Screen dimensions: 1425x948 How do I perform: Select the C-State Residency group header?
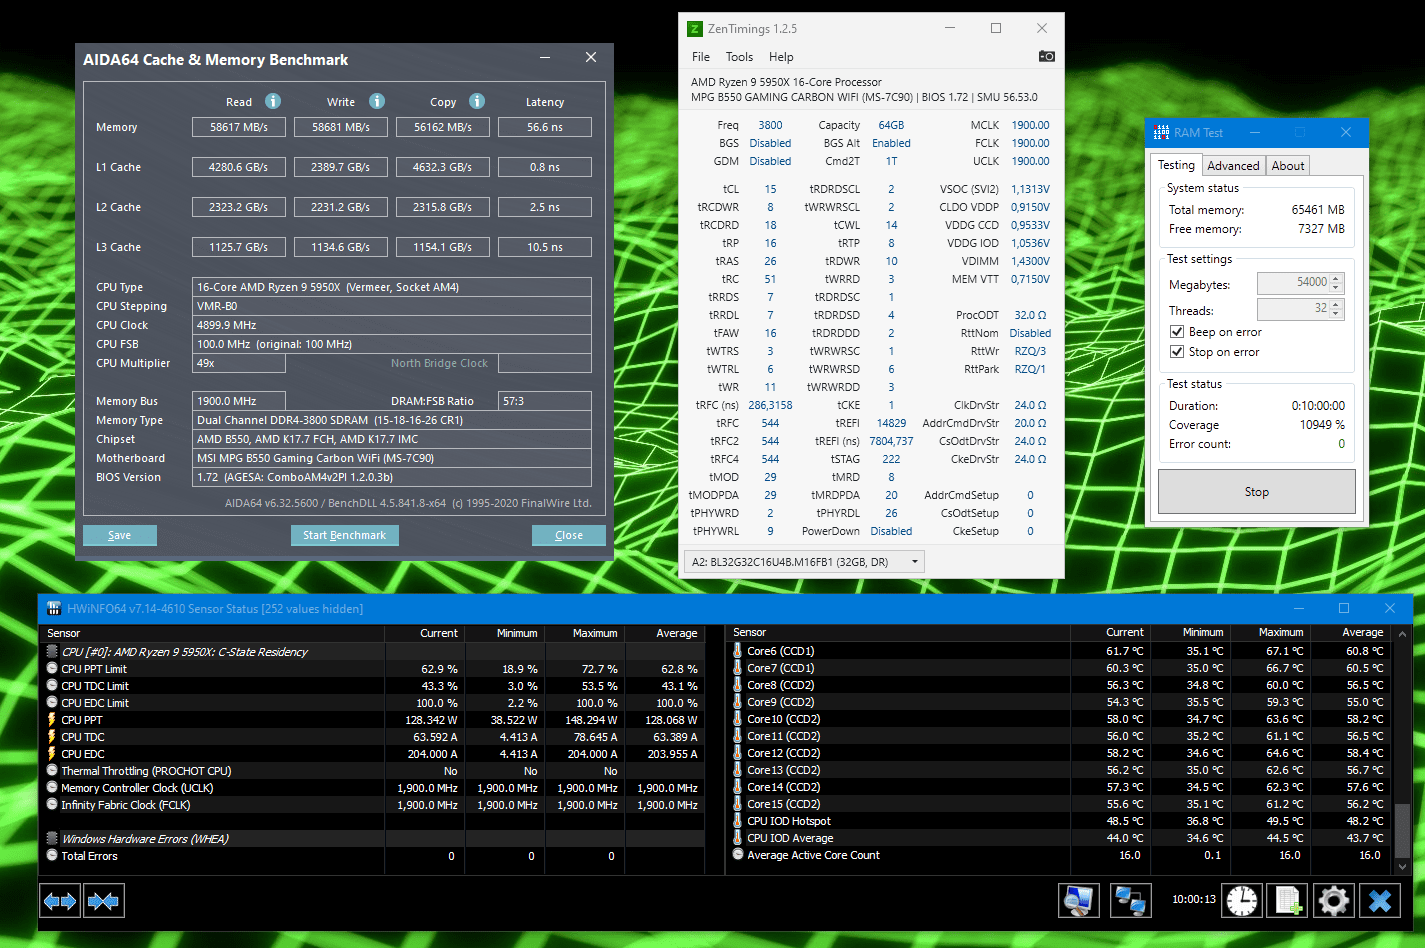point(372,652)
